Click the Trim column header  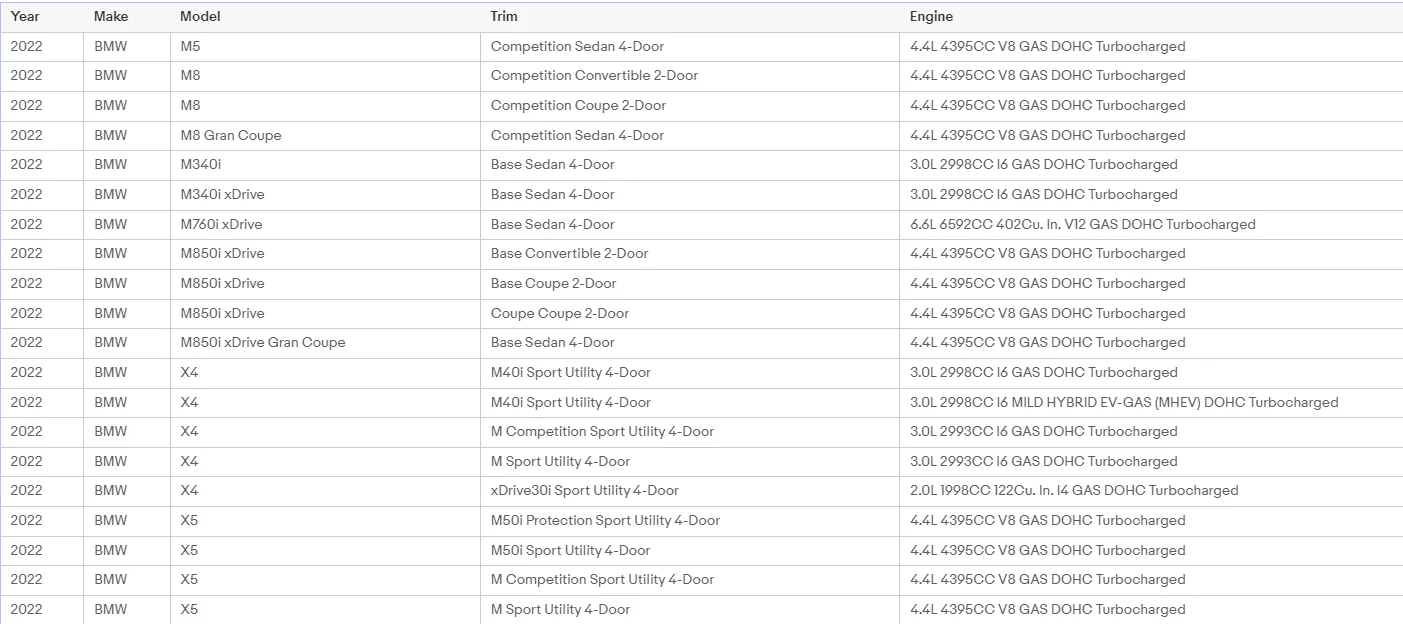[690, 17]
